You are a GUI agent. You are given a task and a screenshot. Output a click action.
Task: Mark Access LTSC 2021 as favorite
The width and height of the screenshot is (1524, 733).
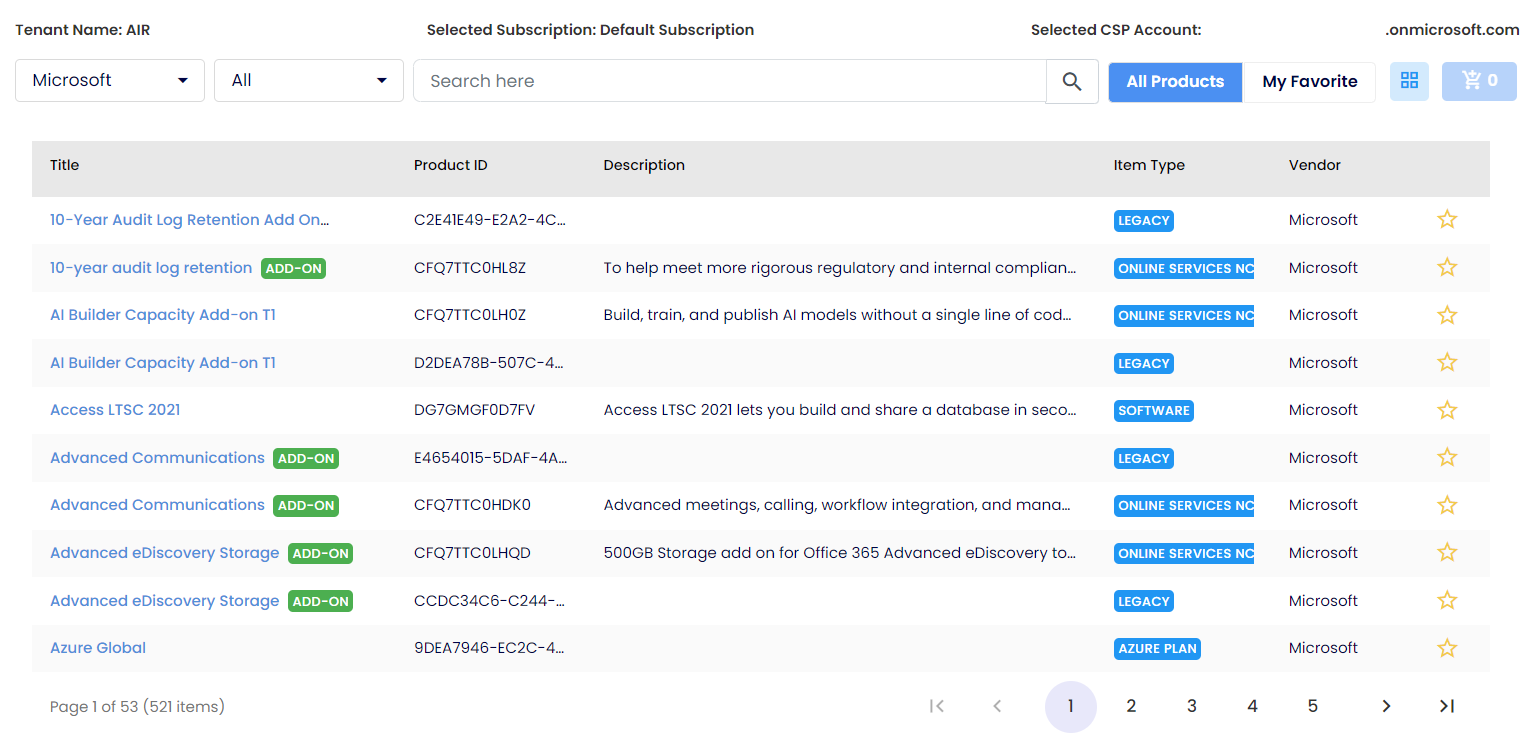pos(1447,410)
